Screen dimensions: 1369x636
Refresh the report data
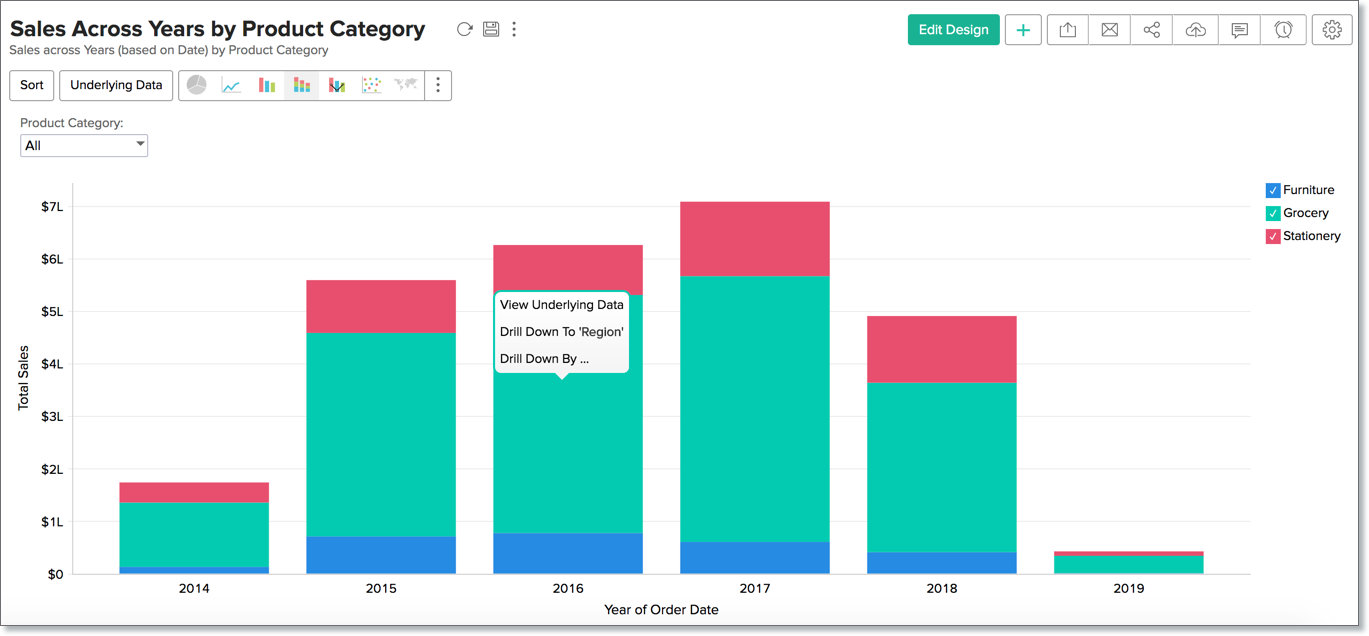(x=464, y=29)
